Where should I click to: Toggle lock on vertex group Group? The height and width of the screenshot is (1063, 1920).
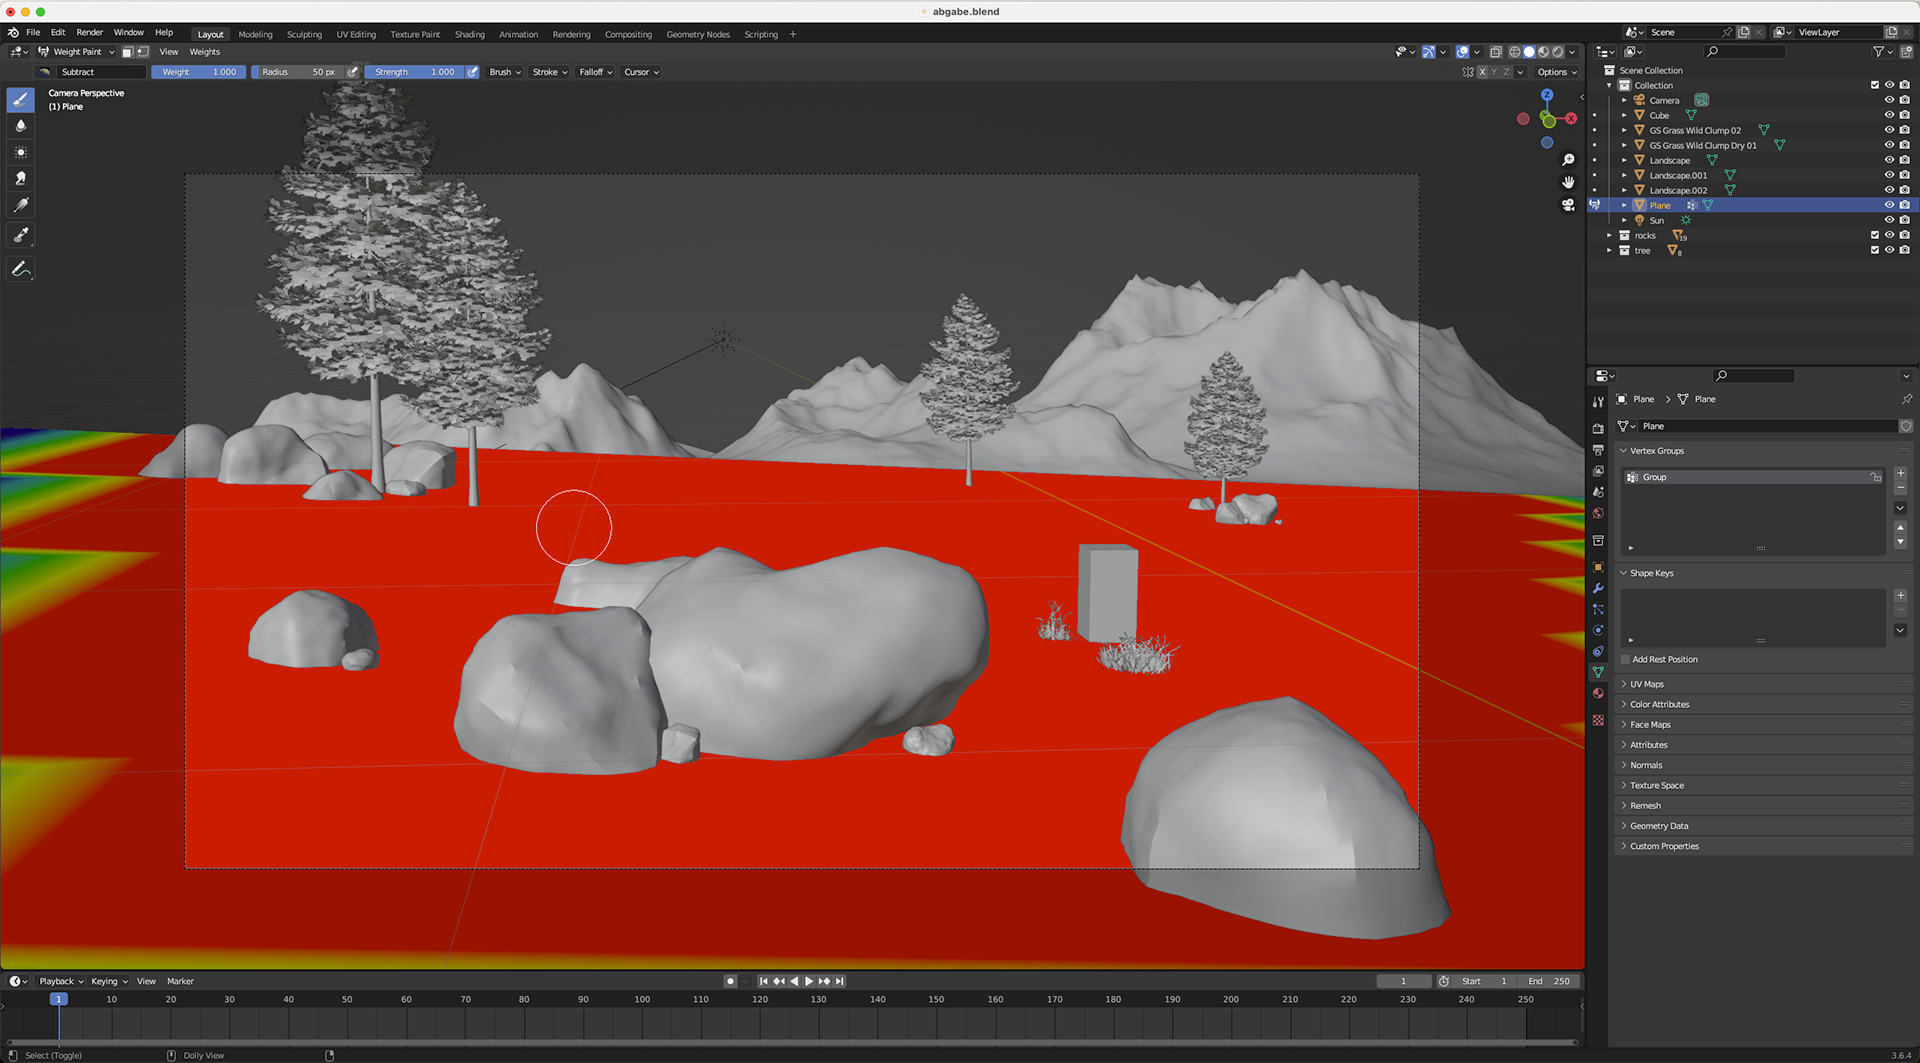[1876, 477]
